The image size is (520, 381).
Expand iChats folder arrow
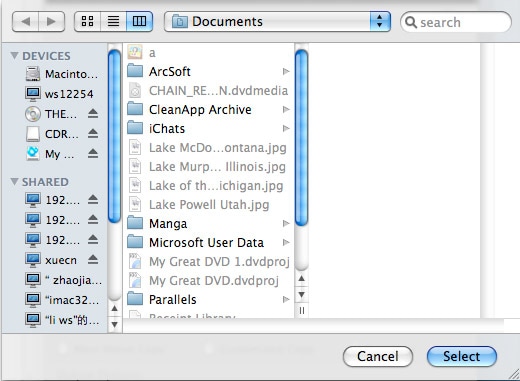tap(286, 128)
